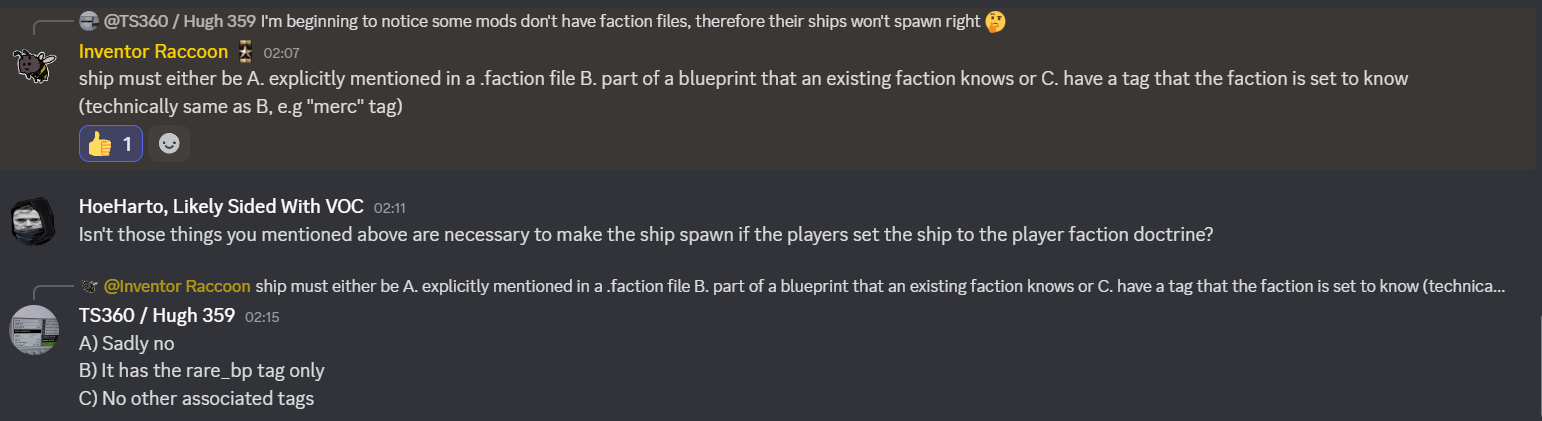
Task: Click the TS360 / Hugh 359 message author name
Action: [x=156, y=316]
